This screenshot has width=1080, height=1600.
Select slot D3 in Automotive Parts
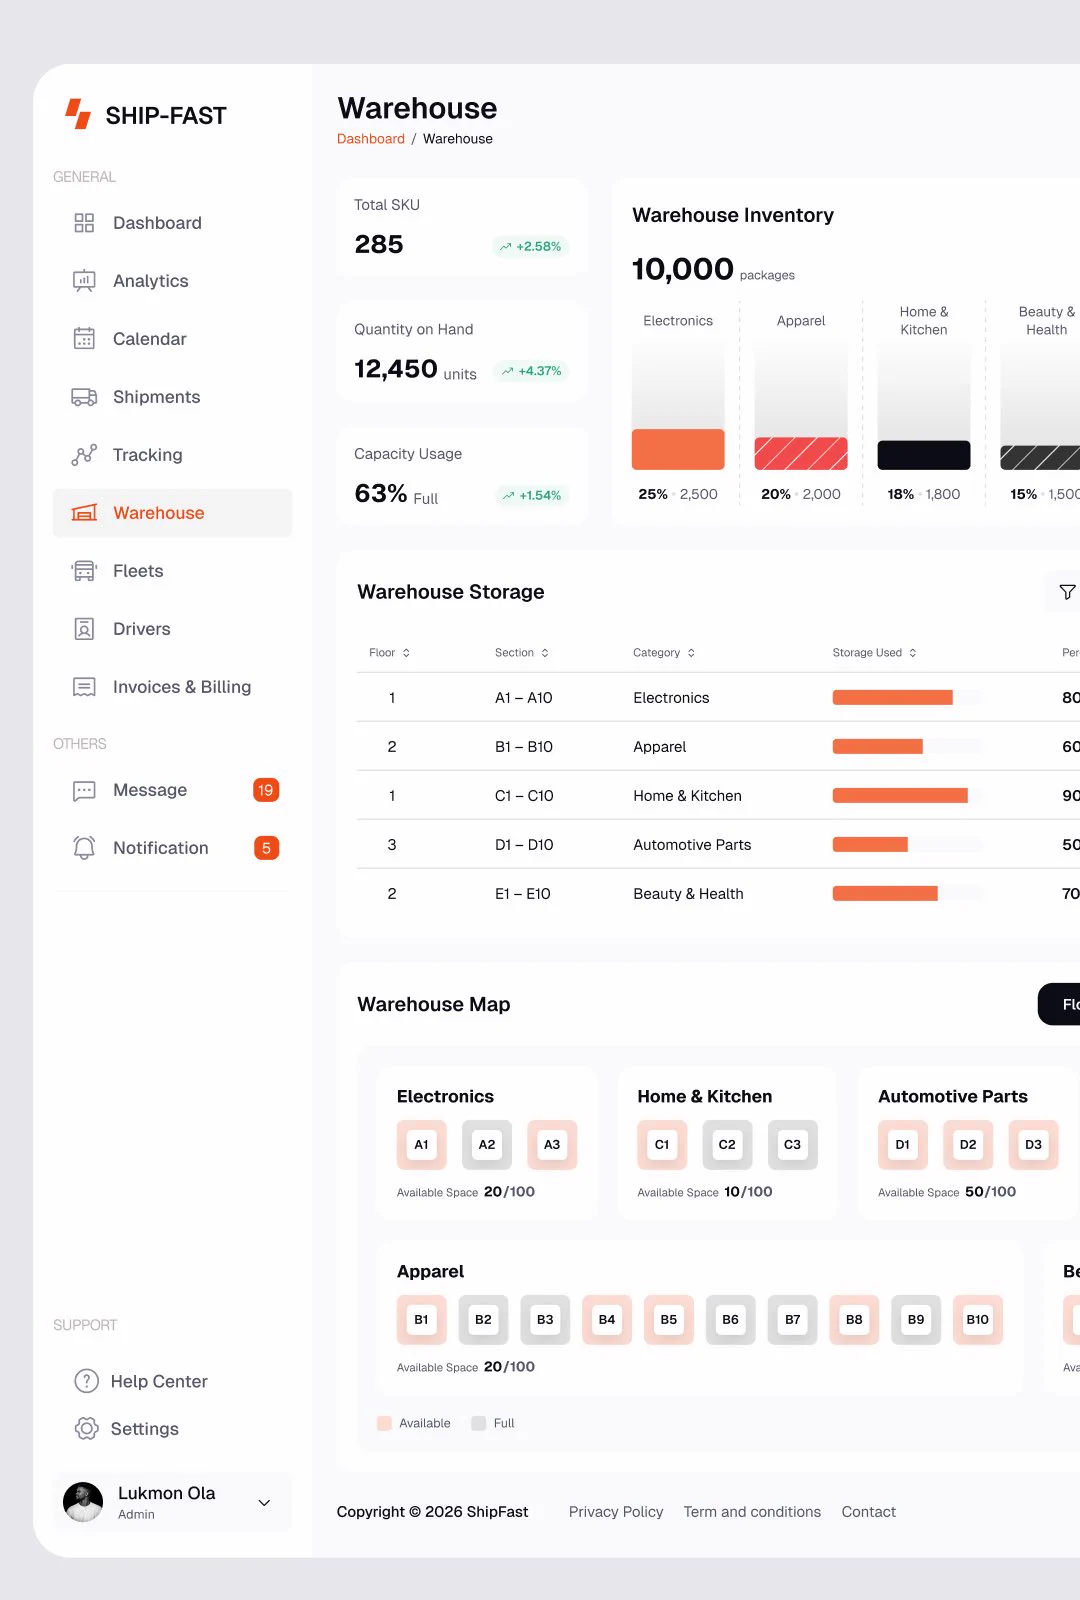pos(1033,1145)
